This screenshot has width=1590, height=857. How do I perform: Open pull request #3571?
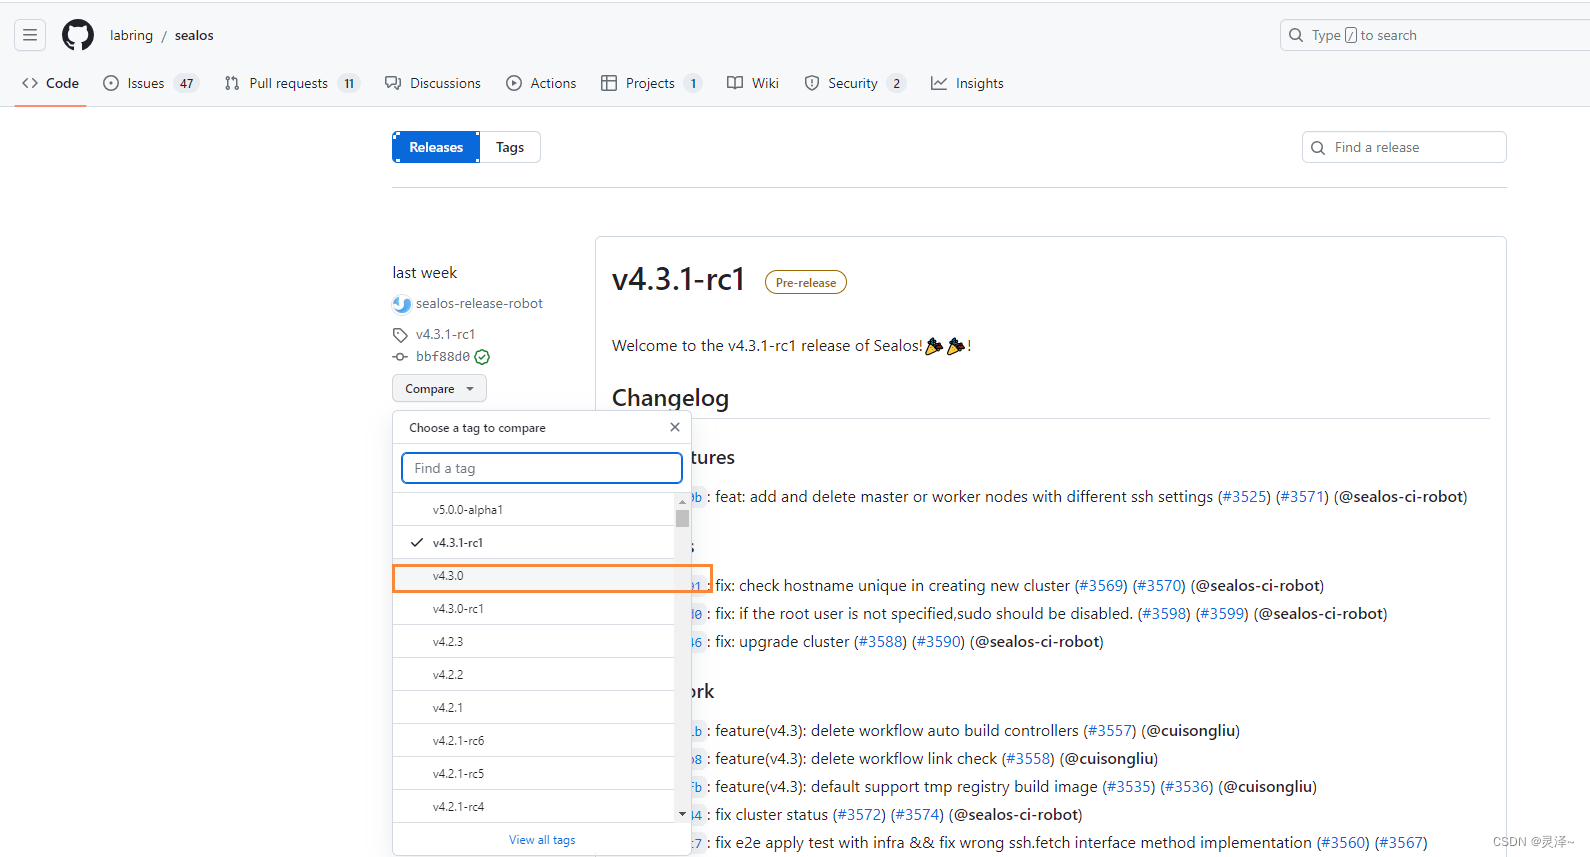click(x=1302, y=497)
